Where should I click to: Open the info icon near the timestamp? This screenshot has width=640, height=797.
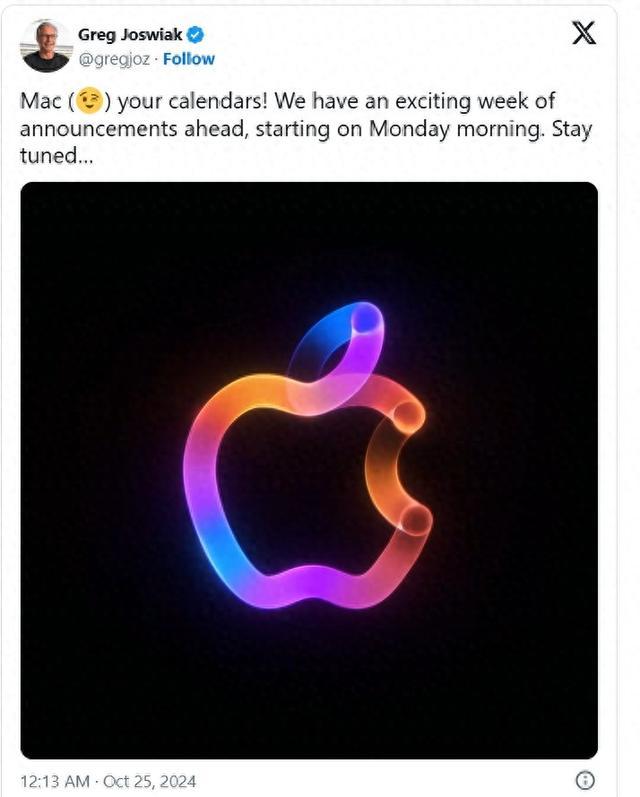pos(585,780)
